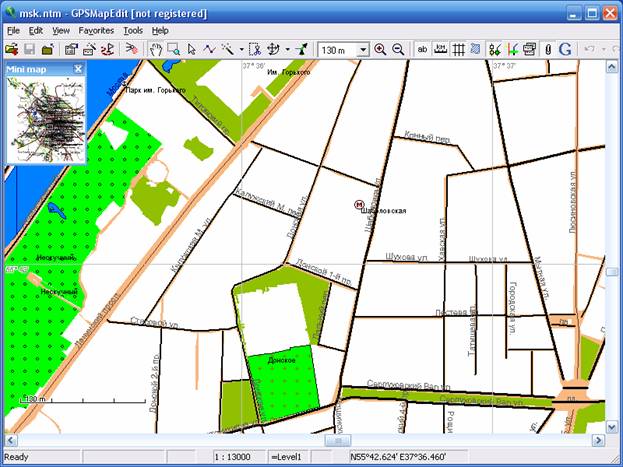Screen dimensions: 623x467
Task: Click the zoom out magnifier
Action: [x=398, y=48]
